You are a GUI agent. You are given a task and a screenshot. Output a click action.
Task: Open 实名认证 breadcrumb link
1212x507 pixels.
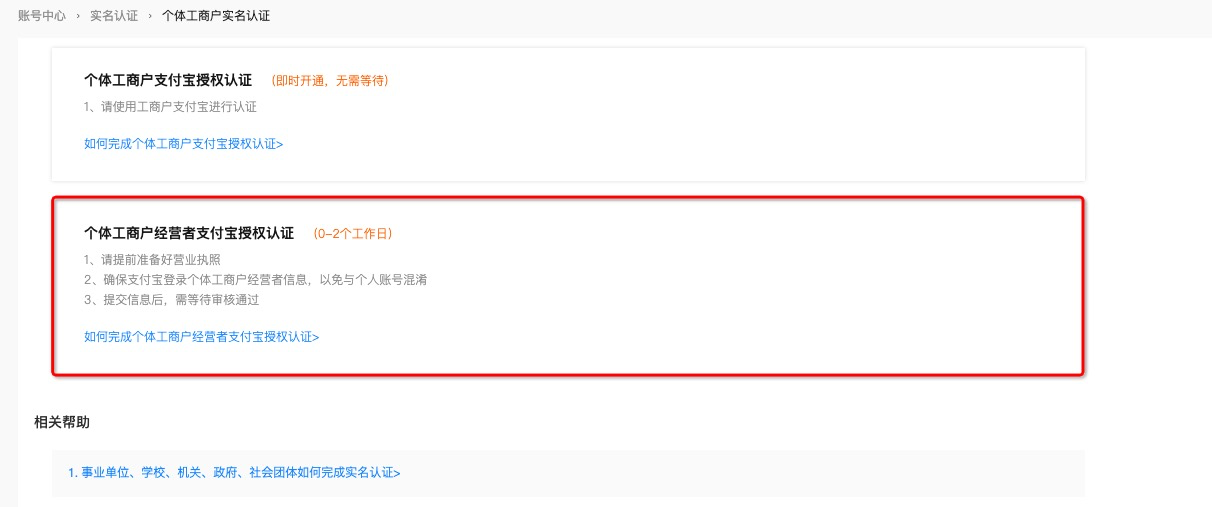point(114,16)
